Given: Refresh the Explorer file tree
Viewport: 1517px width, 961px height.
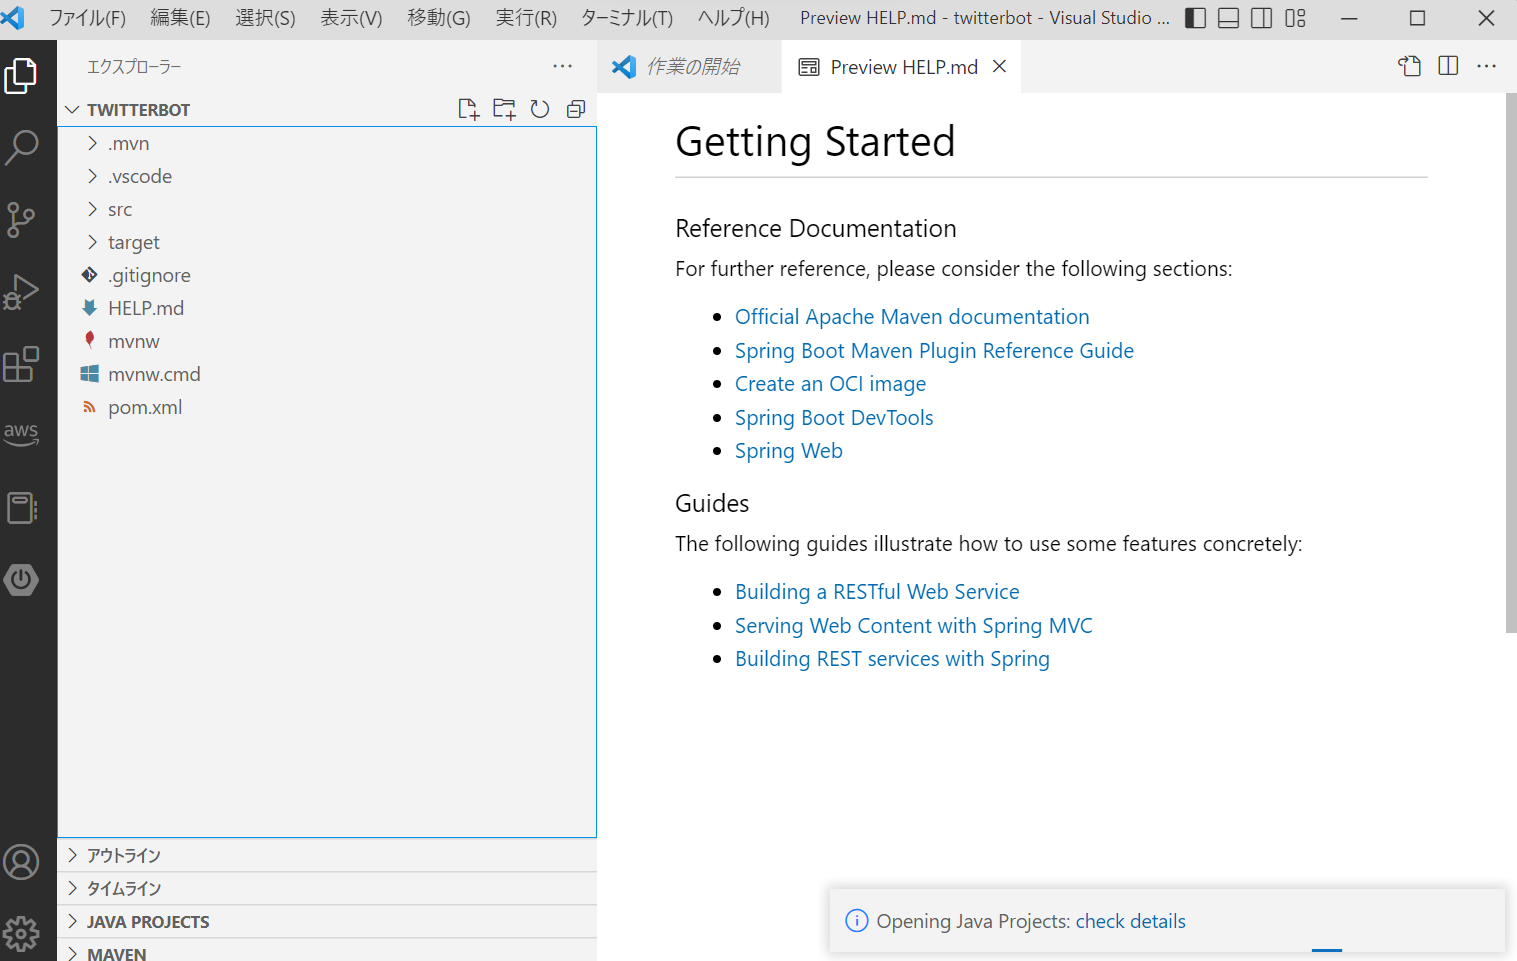Looking at the screenshot, I should [540, 109].
